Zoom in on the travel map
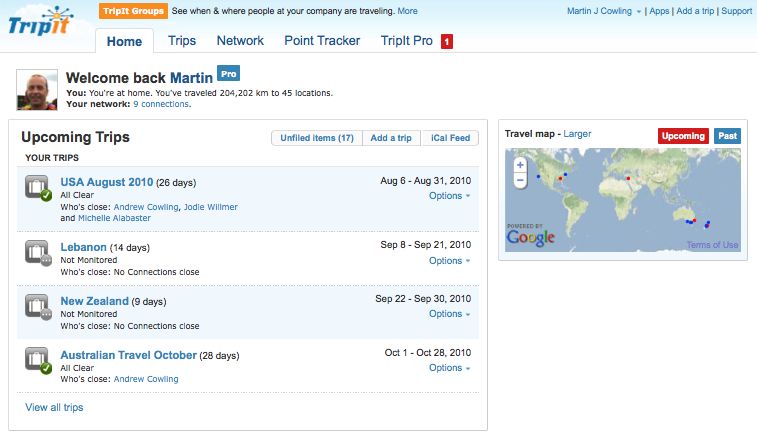The height and width of the screenshot is (438, 757). click(x=520, y=165)
